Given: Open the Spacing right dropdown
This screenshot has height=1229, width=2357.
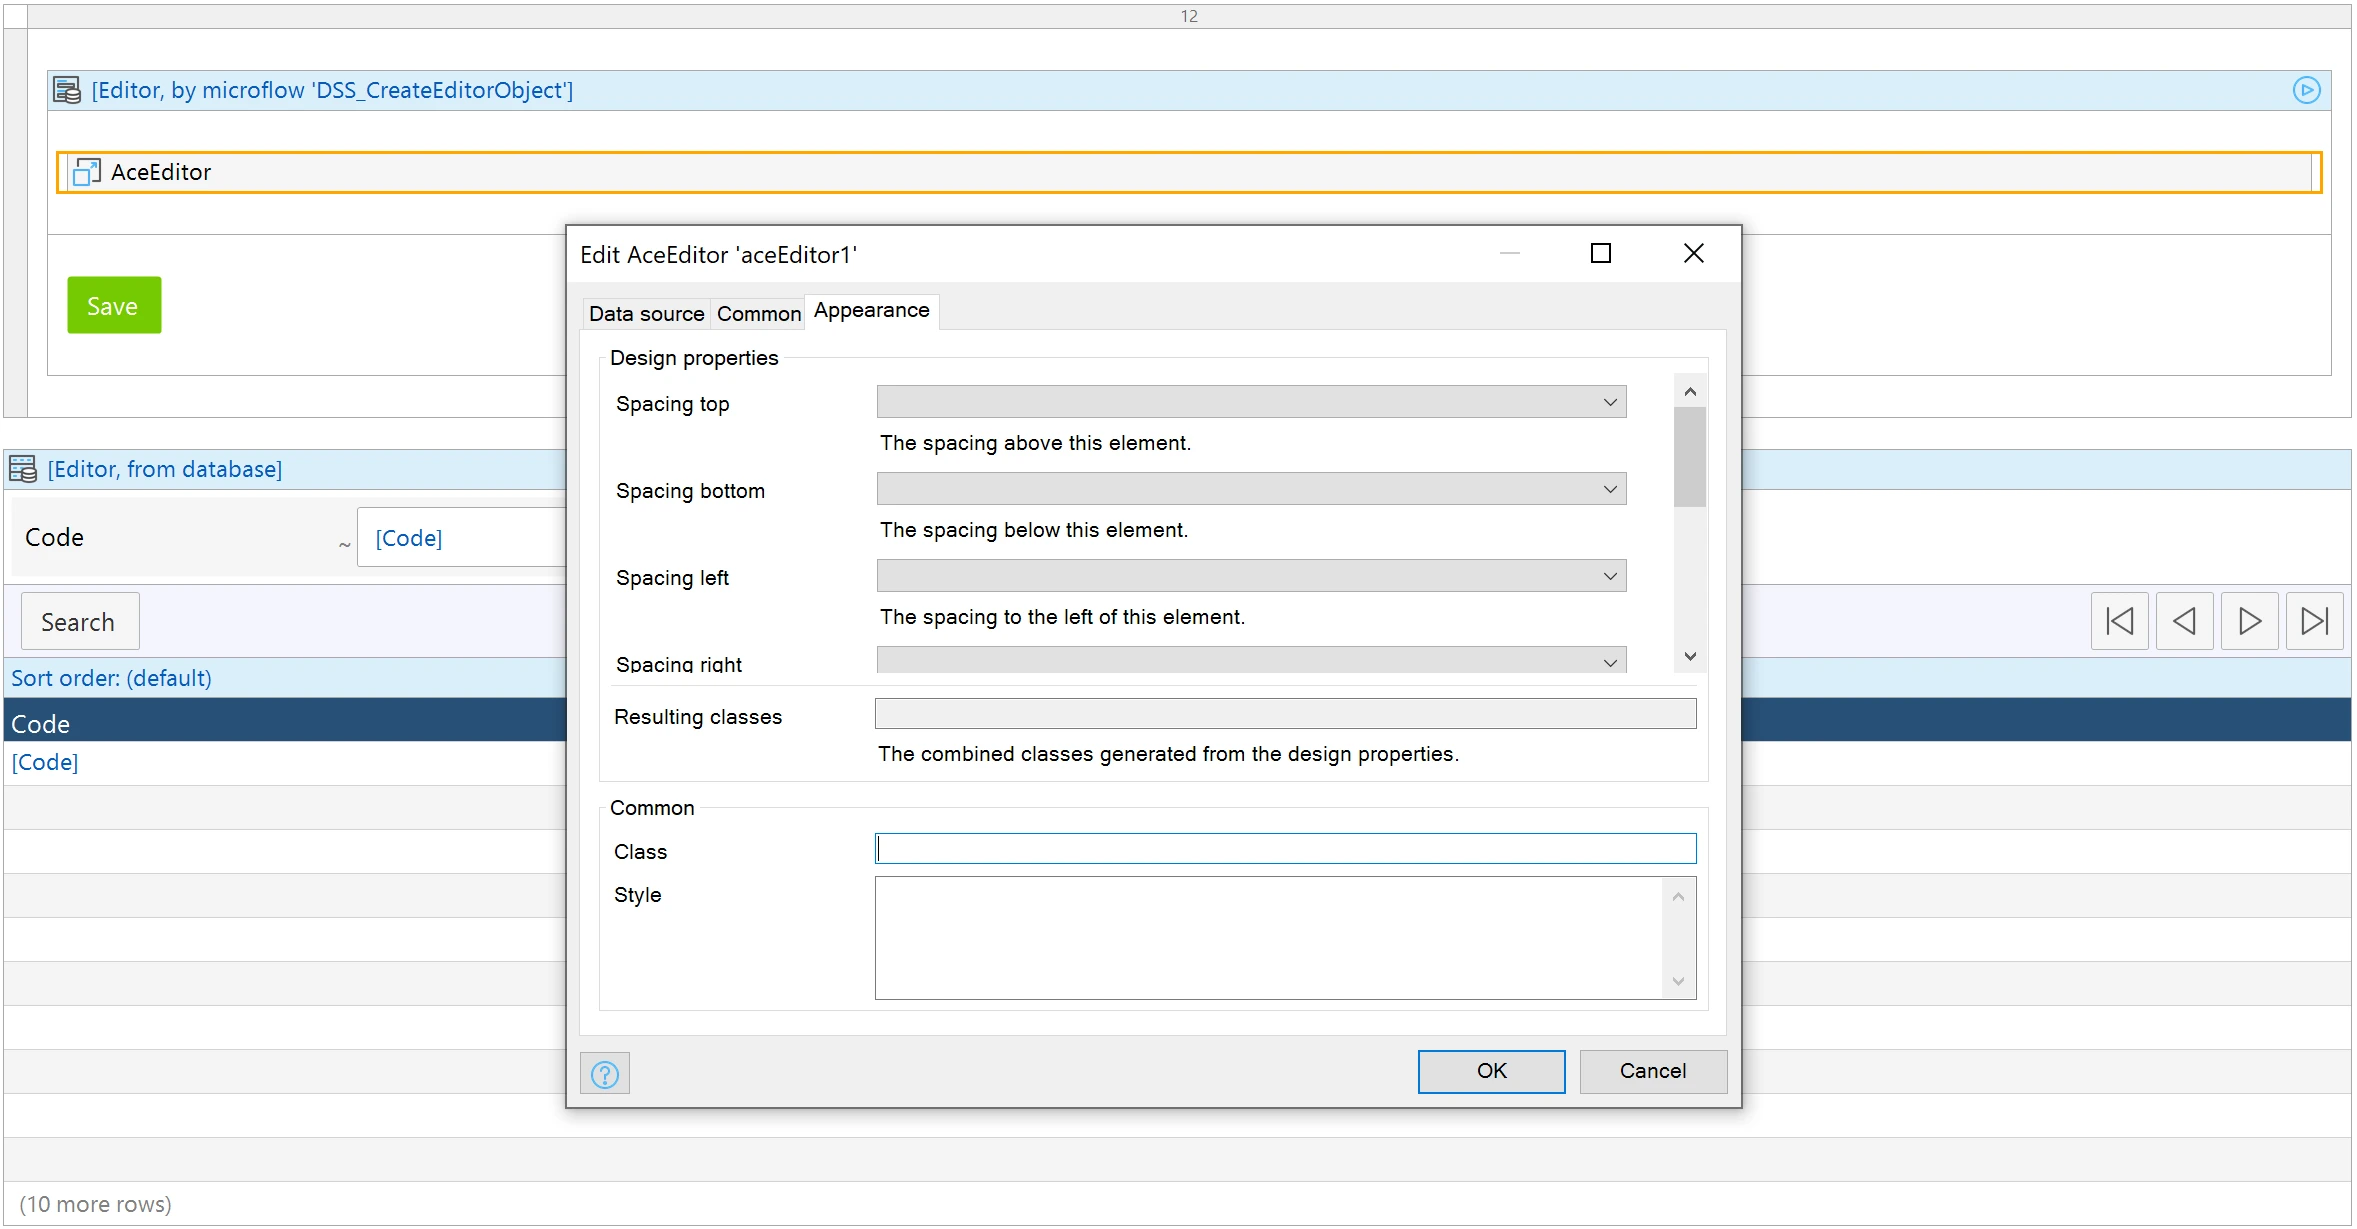Looking at the screenshot, I should pyautogui.click(x=1251, y=660).
